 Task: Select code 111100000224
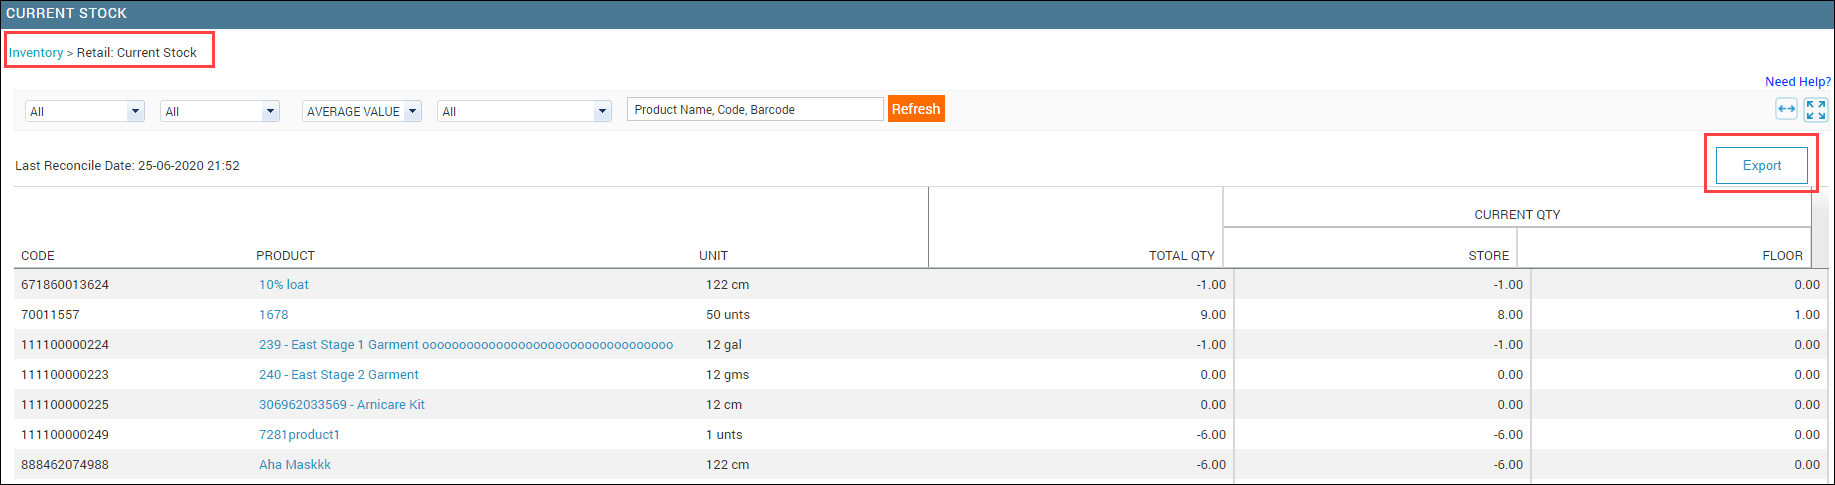click(65, 345)
